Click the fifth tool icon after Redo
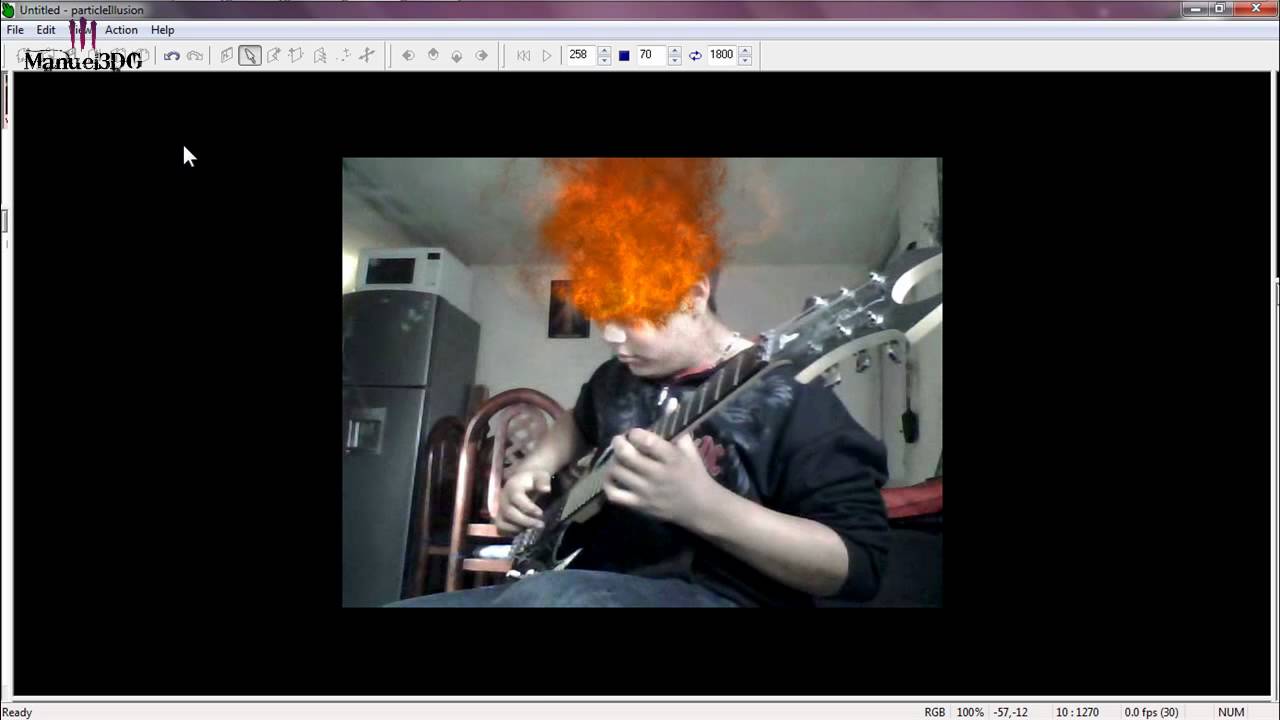 click(320, 56)
